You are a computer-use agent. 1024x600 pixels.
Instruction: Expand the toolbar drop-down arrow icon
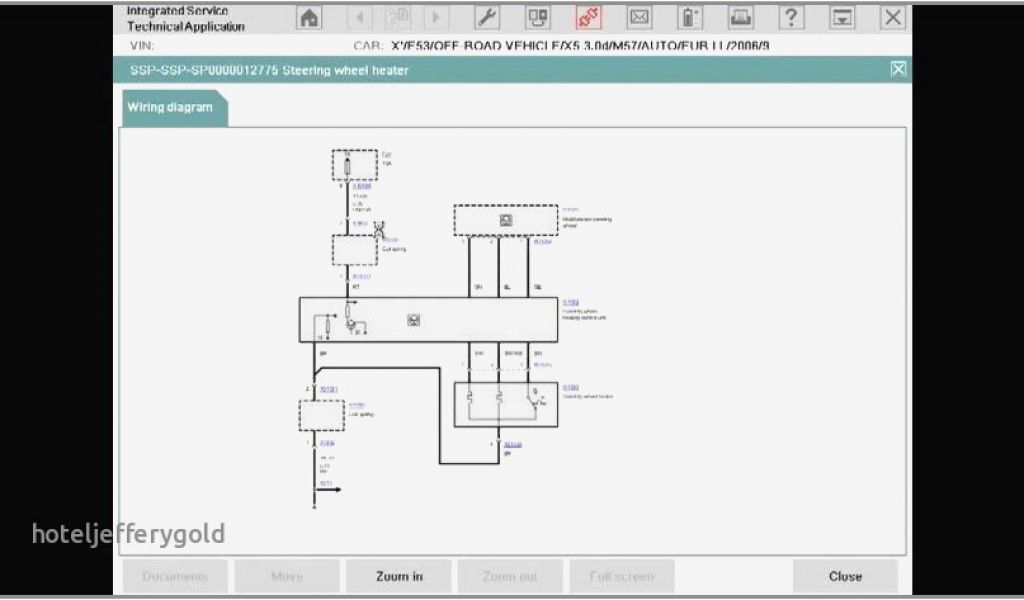(843, 17)
